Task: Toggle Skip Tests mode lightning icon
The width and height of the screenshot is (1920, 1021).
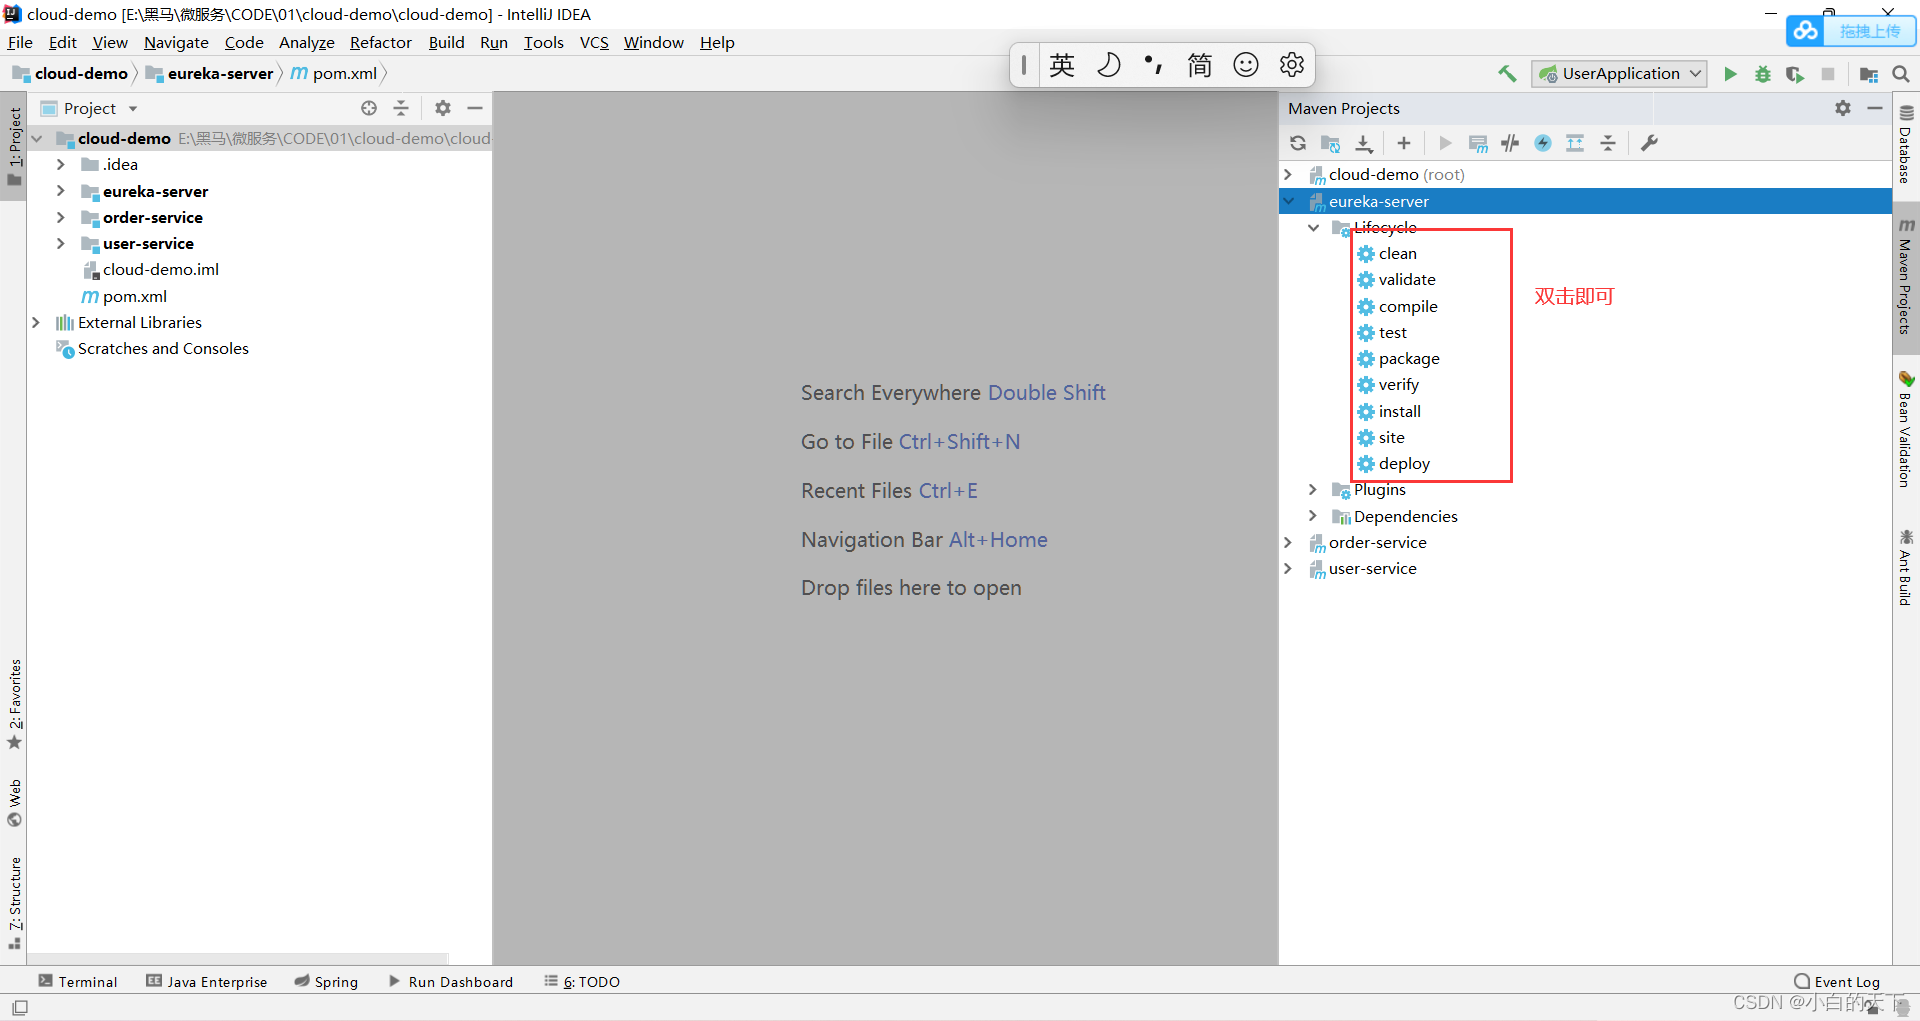Action: pyautogui.click(x=1543, y=143)
